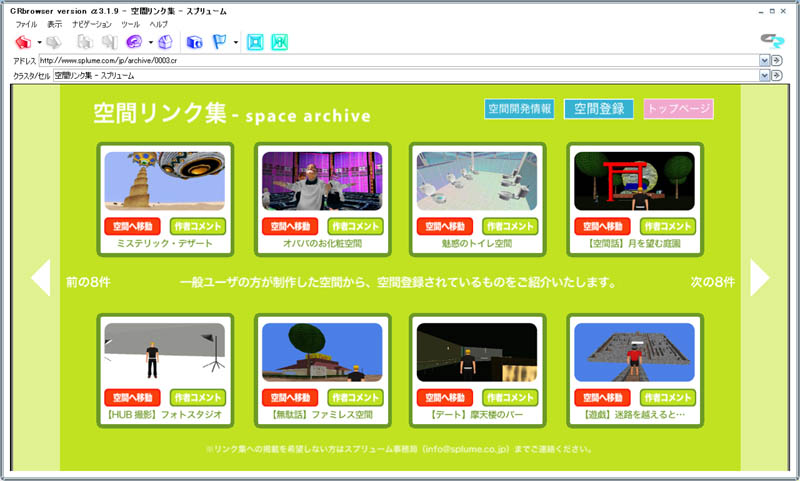
Task: Click the 空間リンク集 space archive heading
Action: 232,113
